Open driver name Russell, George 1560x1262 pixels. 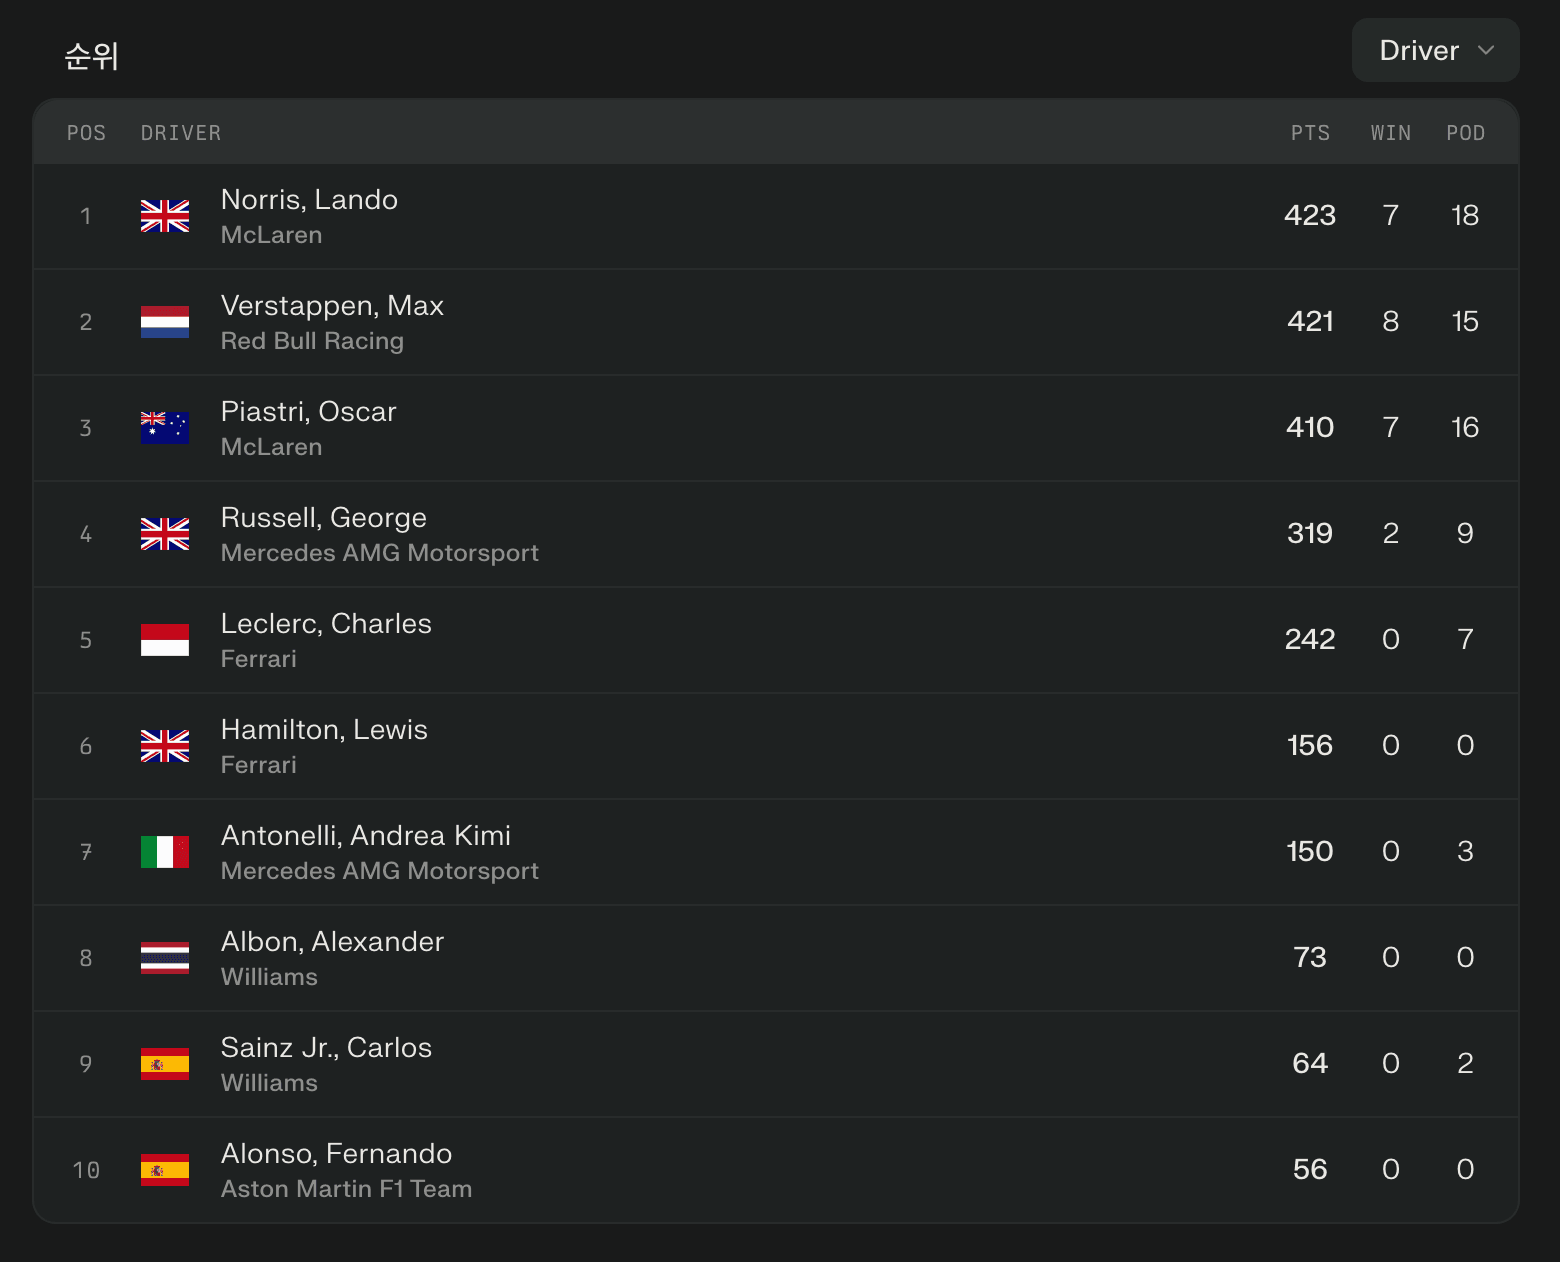pos(323,518)
